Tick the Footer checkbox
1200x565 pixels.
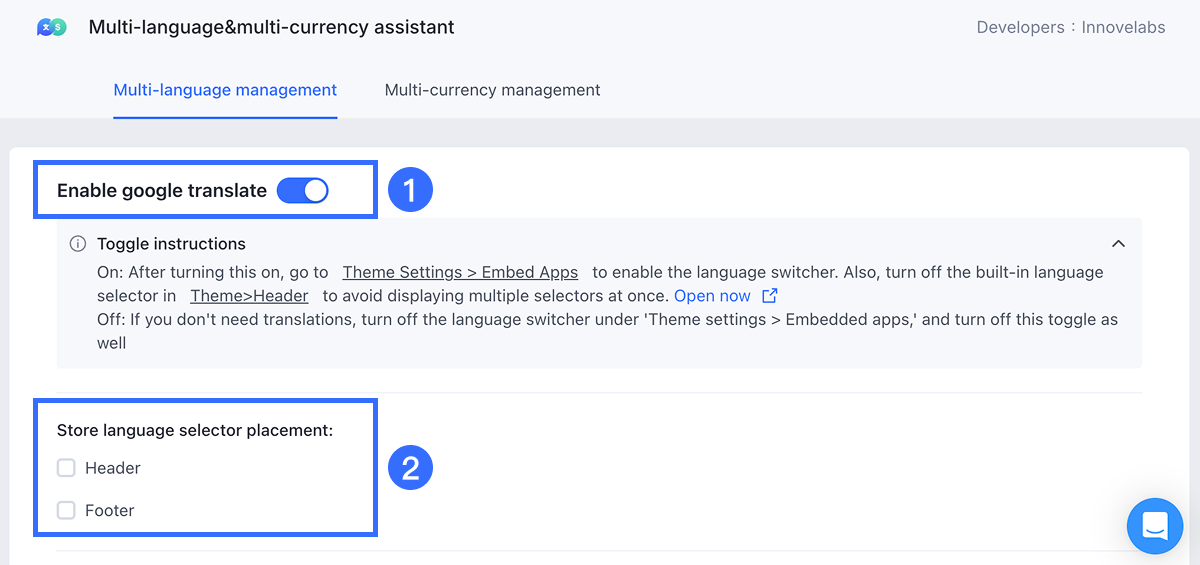pos(66,510)
